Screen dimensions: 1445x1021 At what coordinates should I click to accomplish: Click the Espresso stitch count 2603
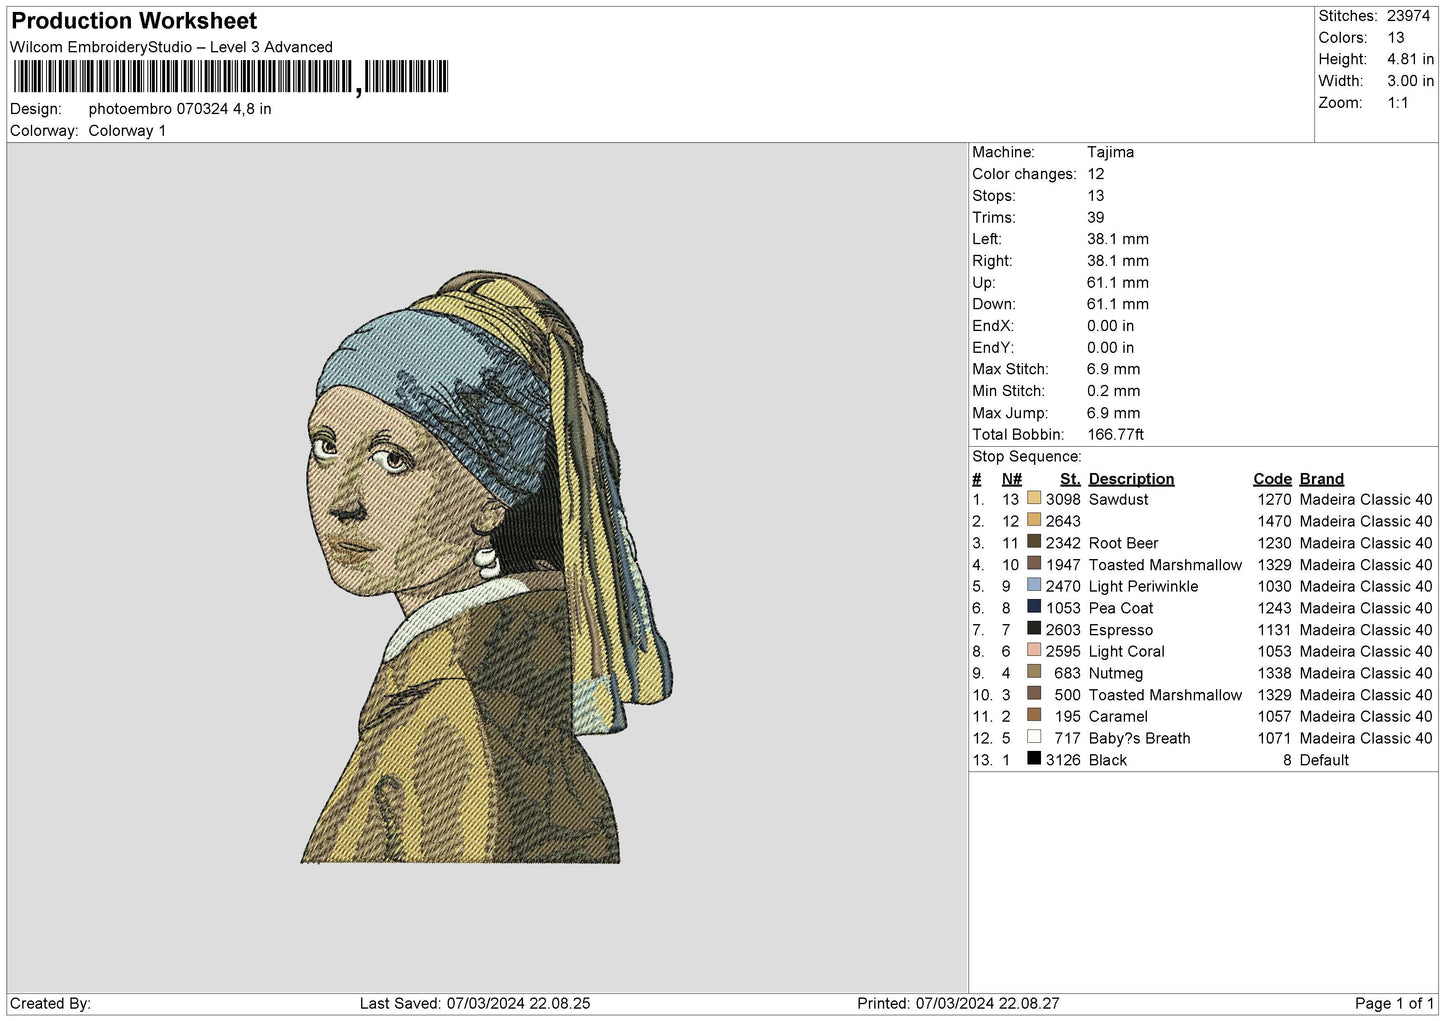pos(1063,630)
